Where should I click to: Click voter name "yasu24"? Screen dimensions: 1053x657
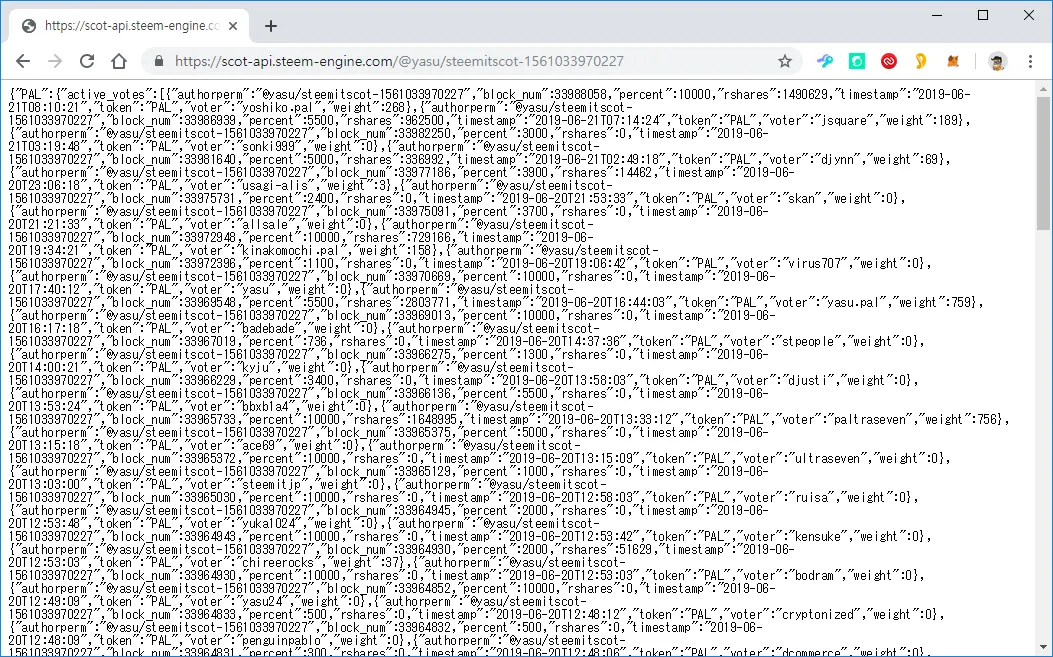[x=261, y=601]
